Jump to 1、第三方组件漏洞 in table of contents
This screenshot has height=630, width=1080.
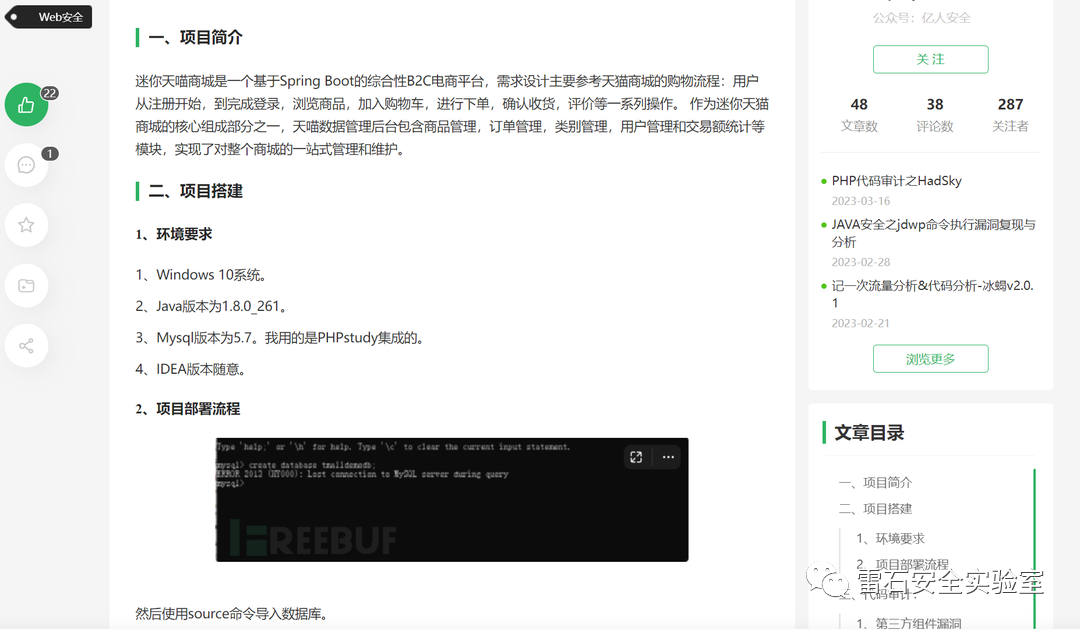pyautogui.click(x=908, y=623)
